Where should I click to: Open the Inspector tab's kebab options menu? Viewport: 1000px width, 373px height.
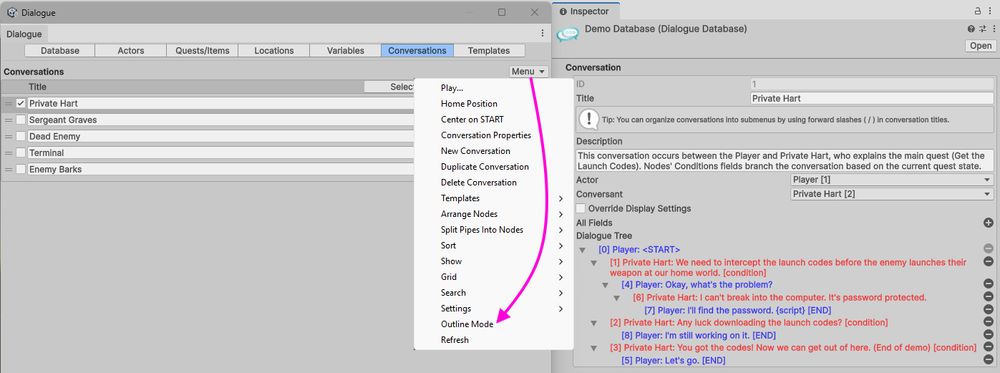pos(989,11)
